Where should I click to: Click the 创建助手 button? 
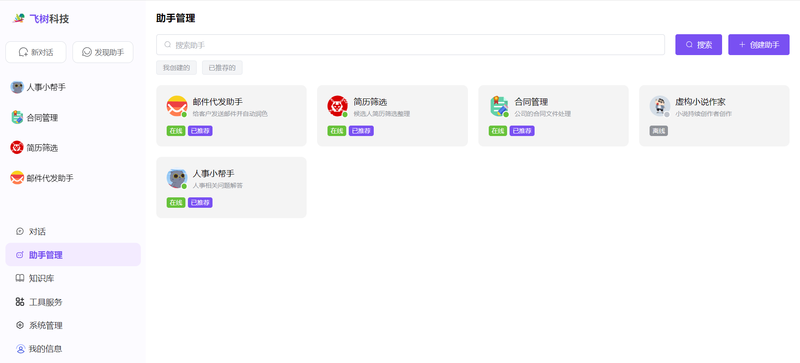click(x=759, y=44)
